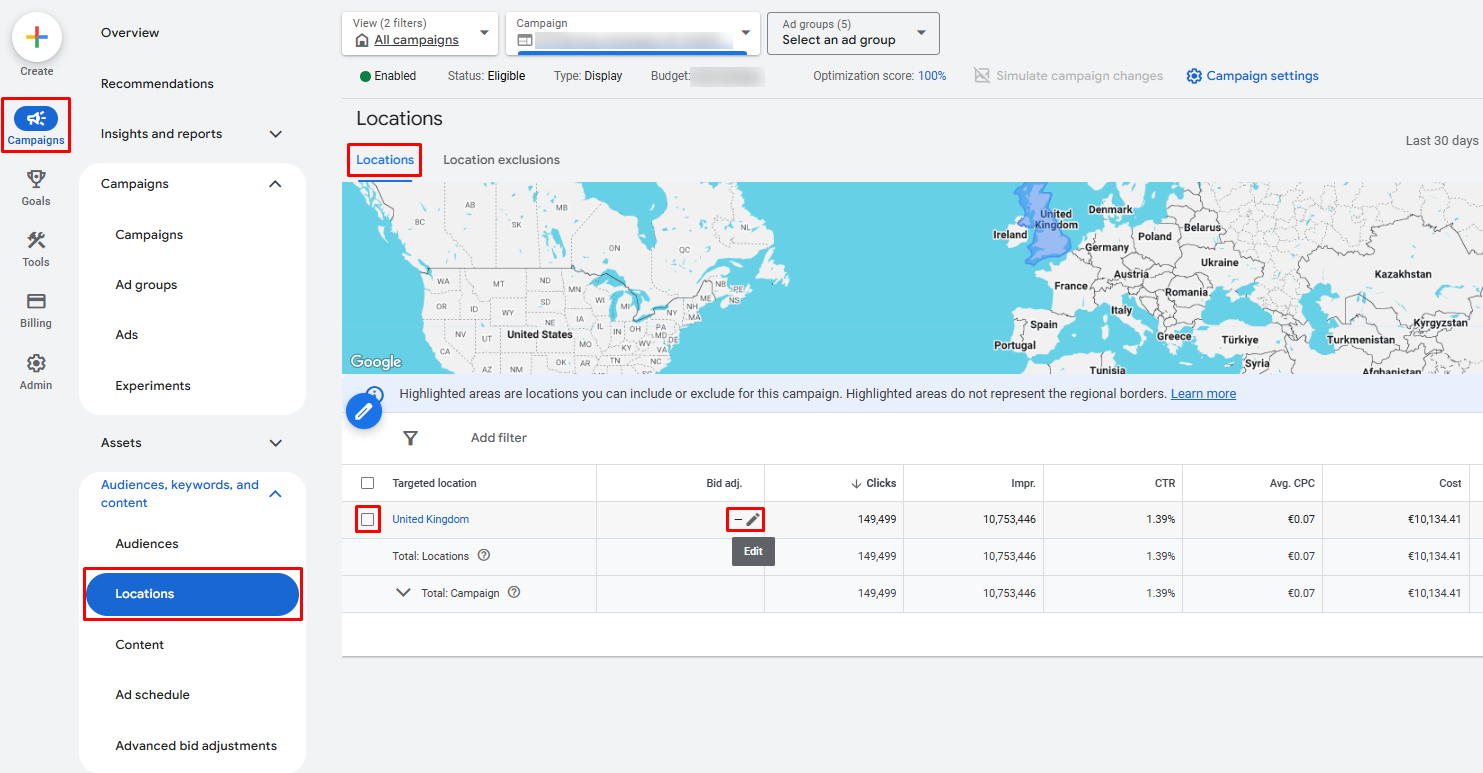Expand Insights and reports section
1483x773 pixels.
click(x=276, y=134)
